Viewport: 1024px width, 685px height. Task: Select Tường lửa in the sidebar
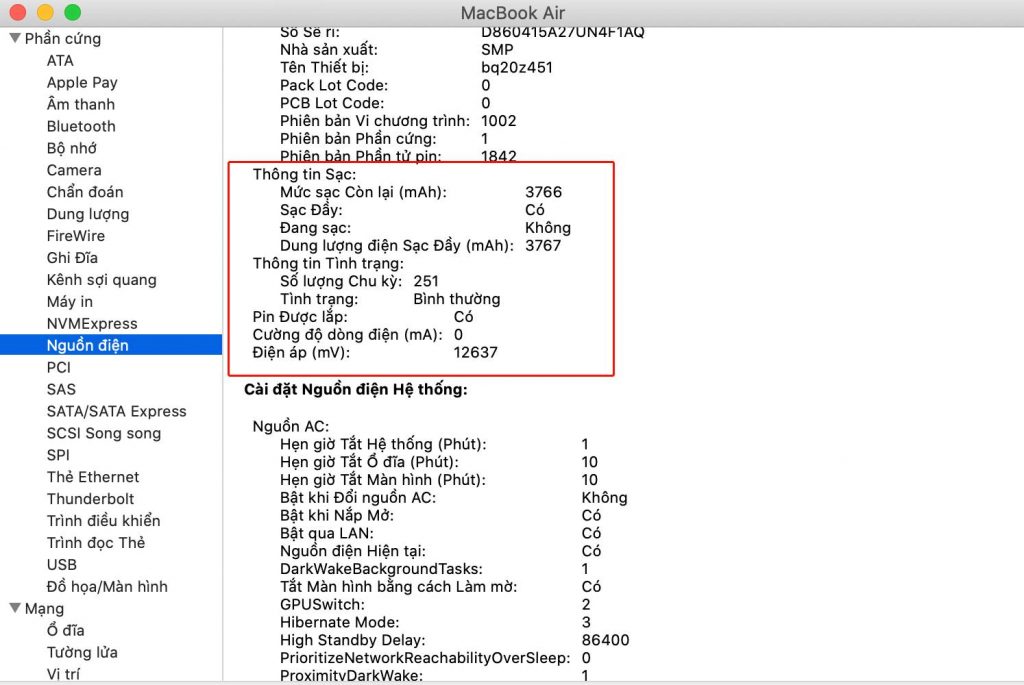(x=82, y=652)
